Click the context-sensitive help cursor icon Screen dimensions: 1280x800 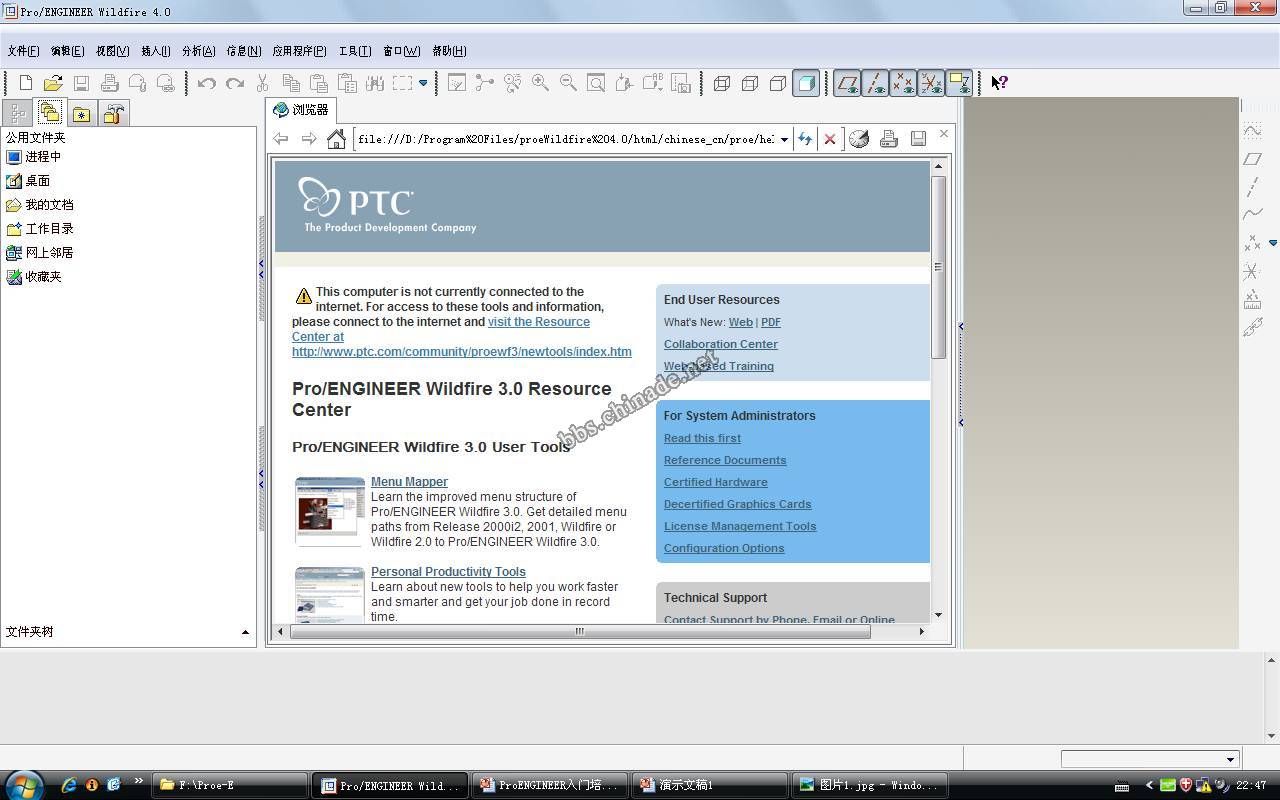pyautogui.click(x=999, y=83)
